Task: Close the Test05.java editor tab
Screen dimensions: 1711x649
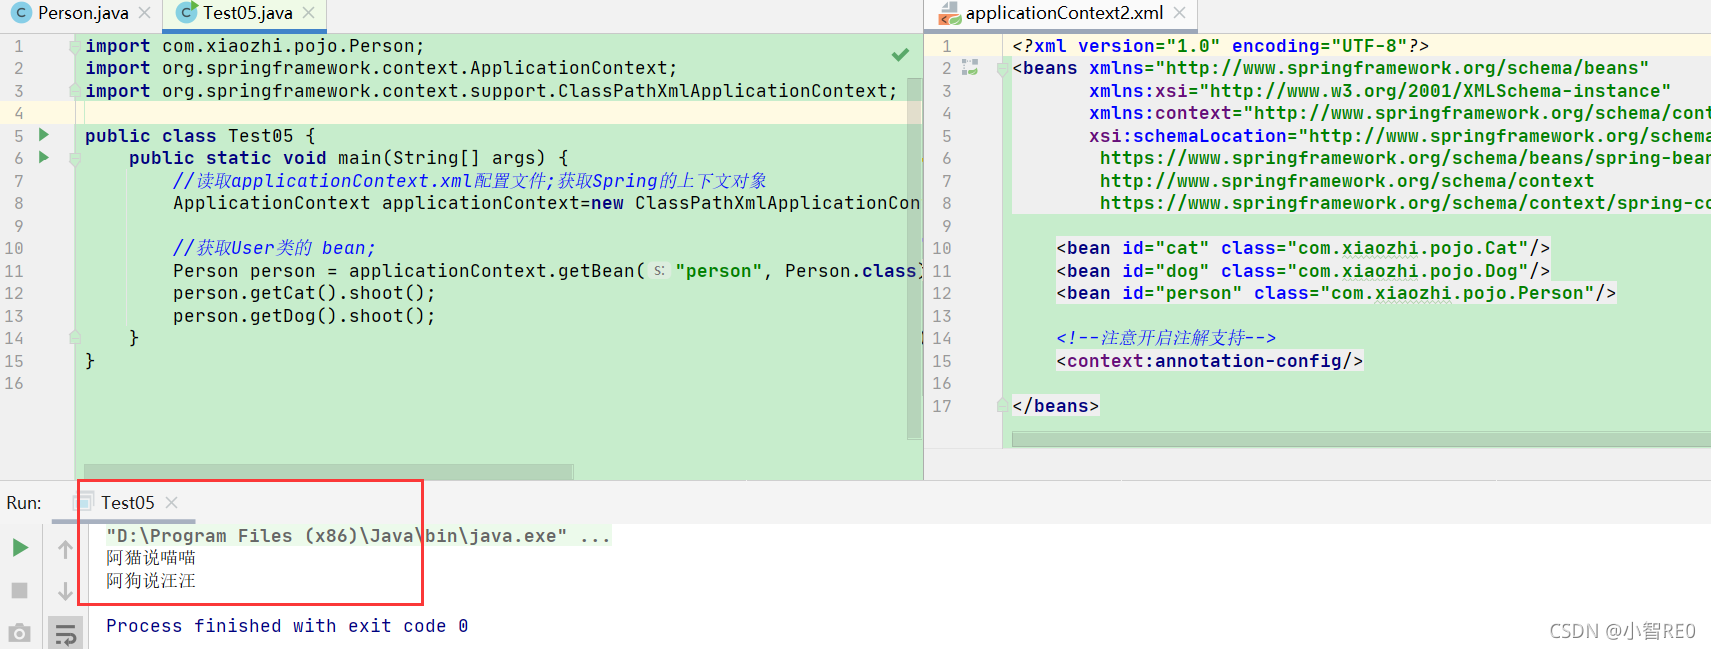Action: (x=309, y=13)
